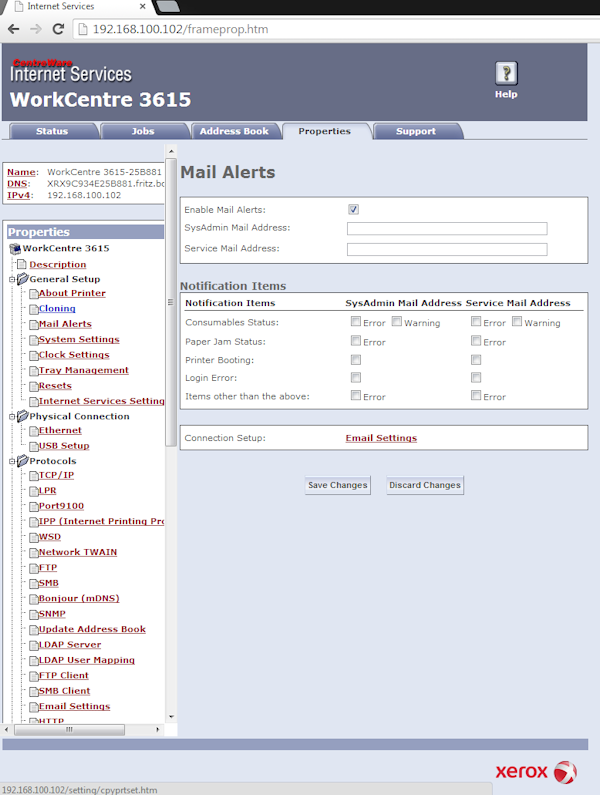
Task: Click the Protocols folder icon
Action: point(22,461)
